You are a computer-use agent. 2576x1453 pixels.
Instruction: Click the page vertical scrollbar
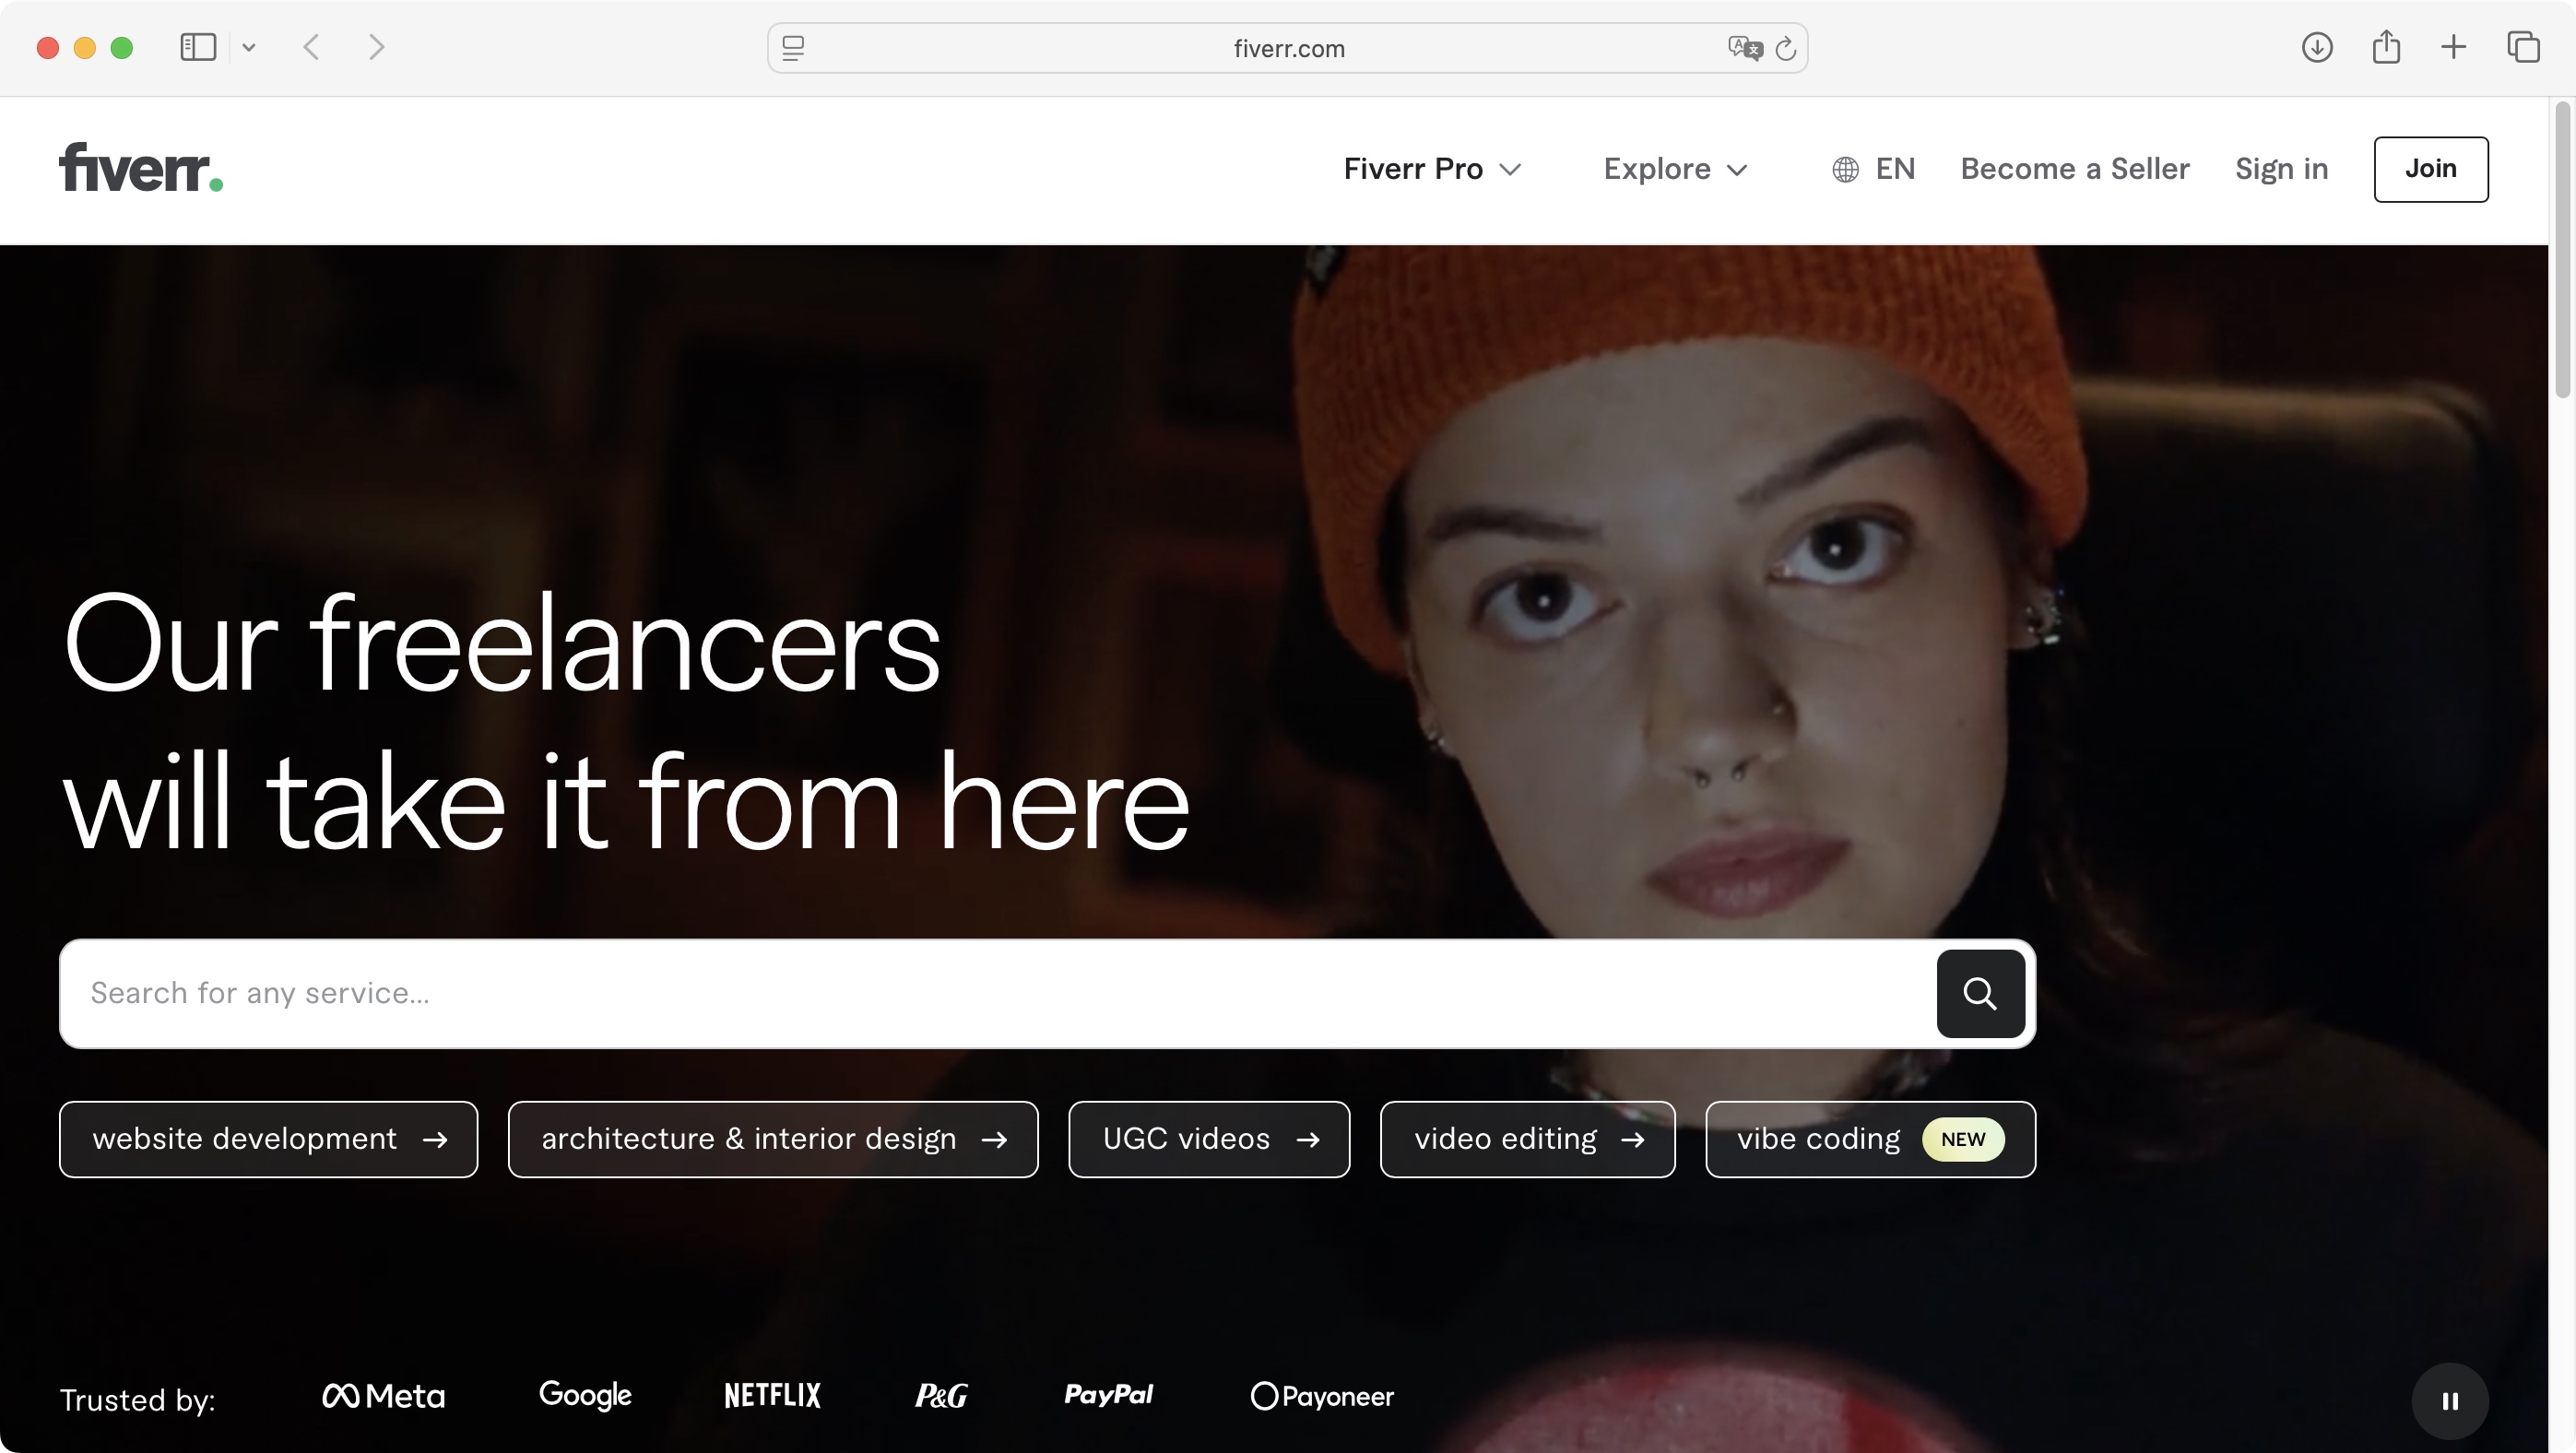click(x=2562, y=250)
